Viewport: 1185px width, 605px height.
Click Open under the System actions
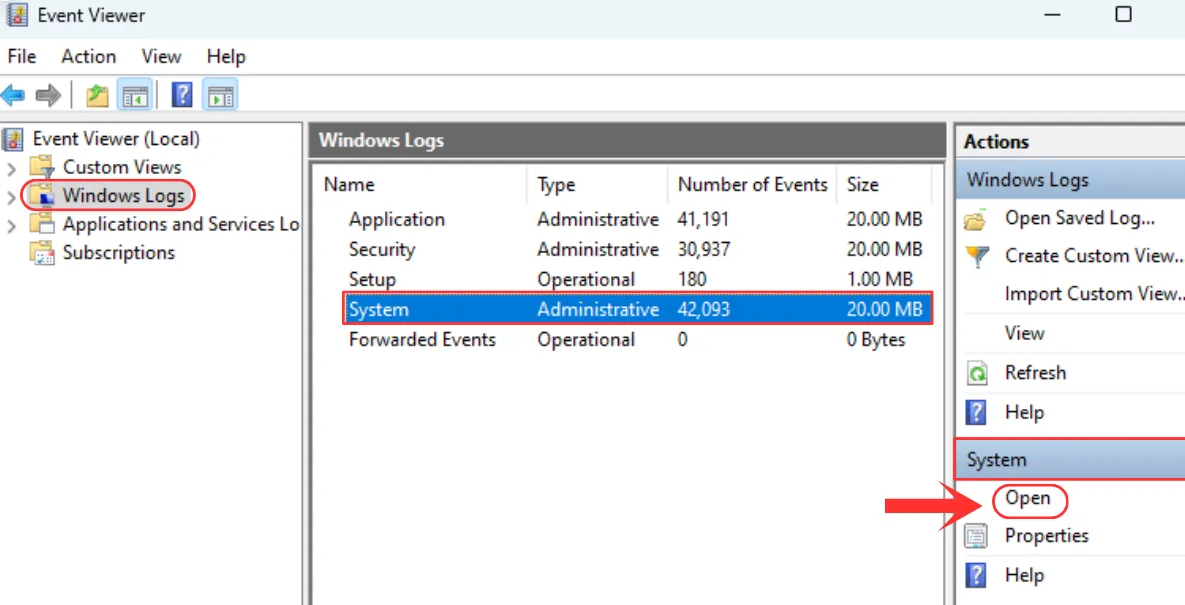(1028, 499)
